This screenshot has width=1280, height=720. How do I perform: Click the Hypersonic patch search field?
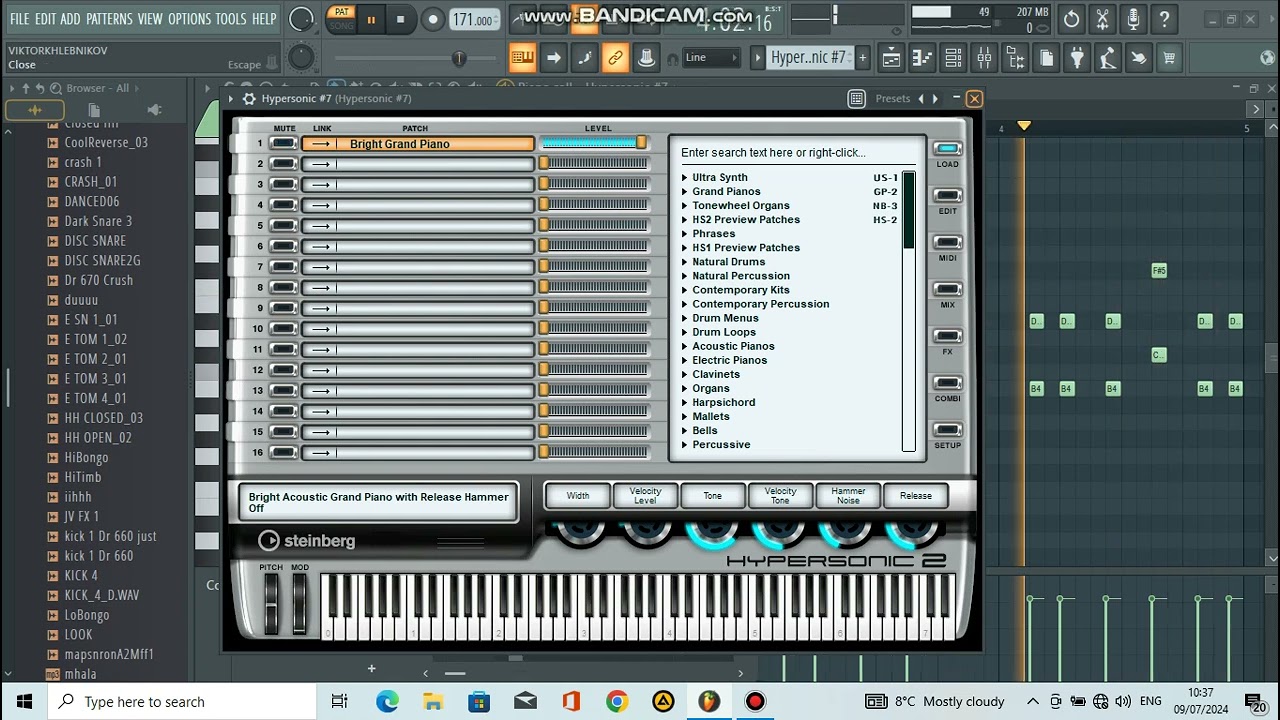pos(796,153)
